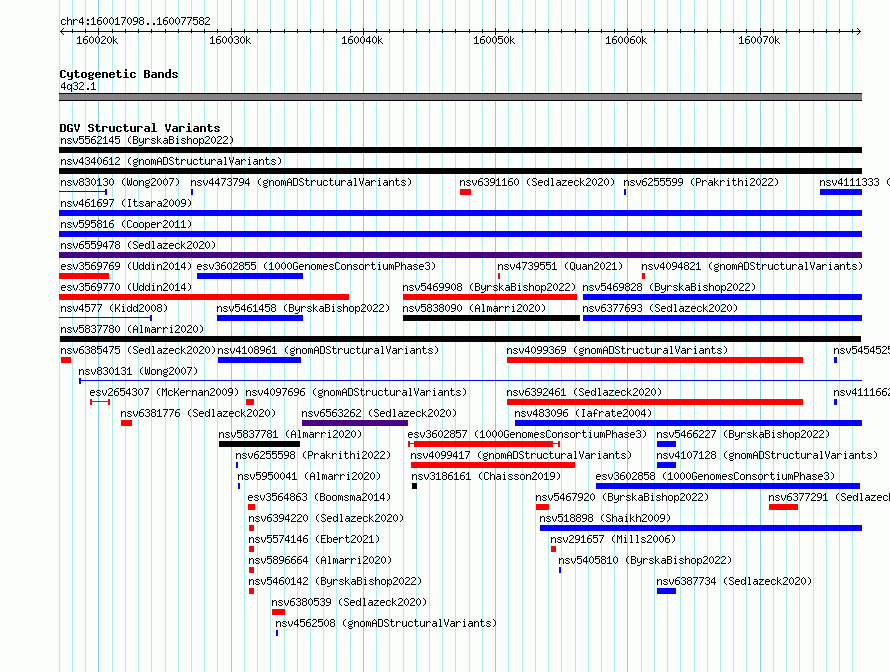Click nsv6385475 (Sedlazeck2020) label
Image resolution: width=890 pixels, height=672 pixels.
point(138,350)
